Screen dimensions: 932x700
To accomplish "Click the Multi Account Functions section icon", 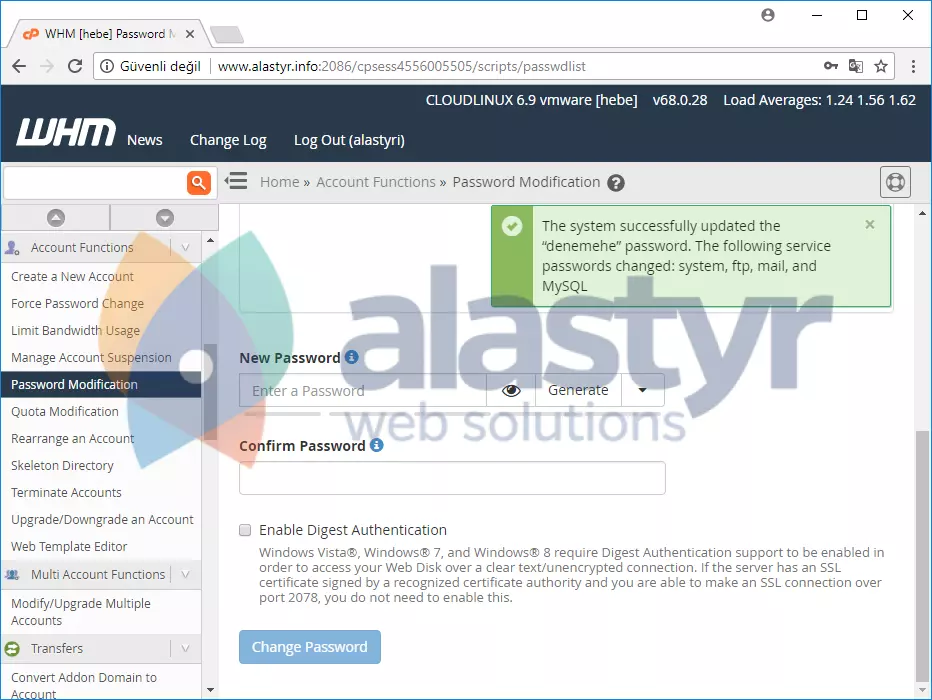I will click(x=12, y=575).
